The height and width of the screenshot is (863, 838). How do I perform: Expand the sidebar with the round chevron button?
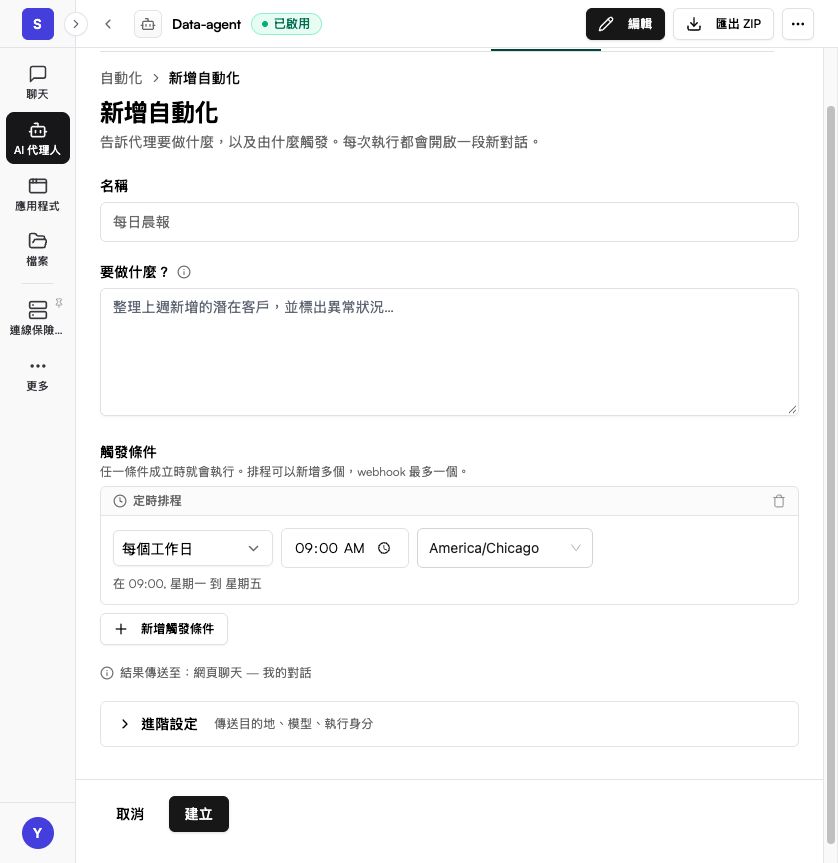[76, 24]
